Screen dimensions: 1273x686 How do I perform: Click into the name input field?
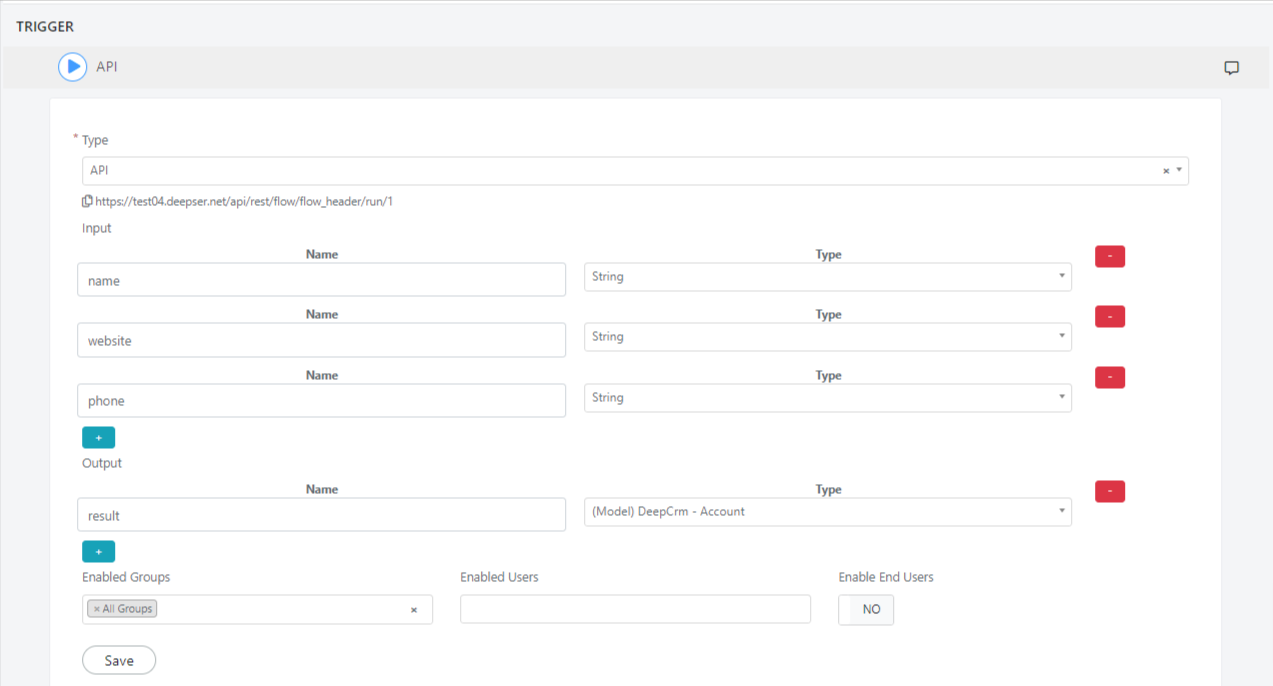[322, 280]
